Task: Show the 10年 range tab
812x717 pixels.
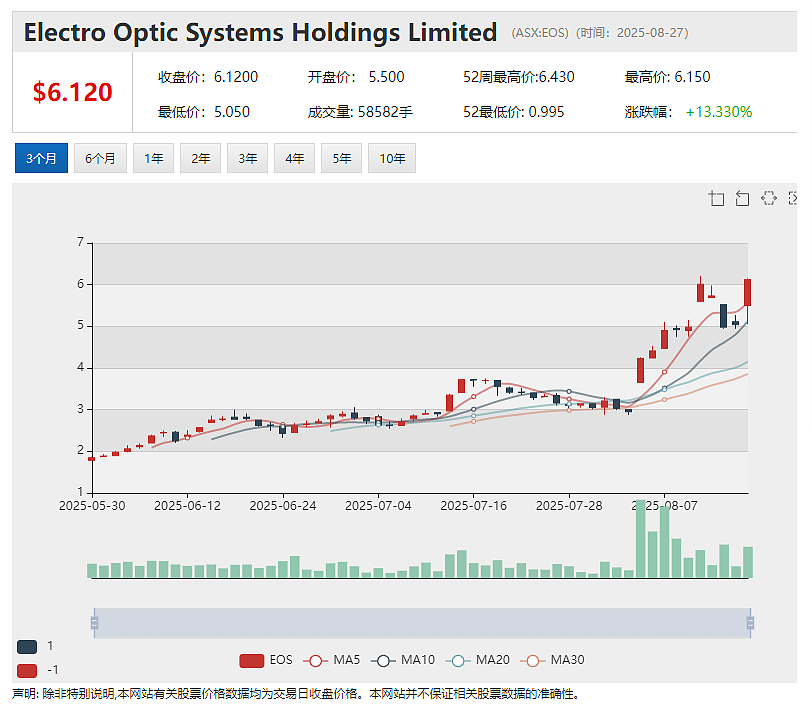Action: pos(392,158)
